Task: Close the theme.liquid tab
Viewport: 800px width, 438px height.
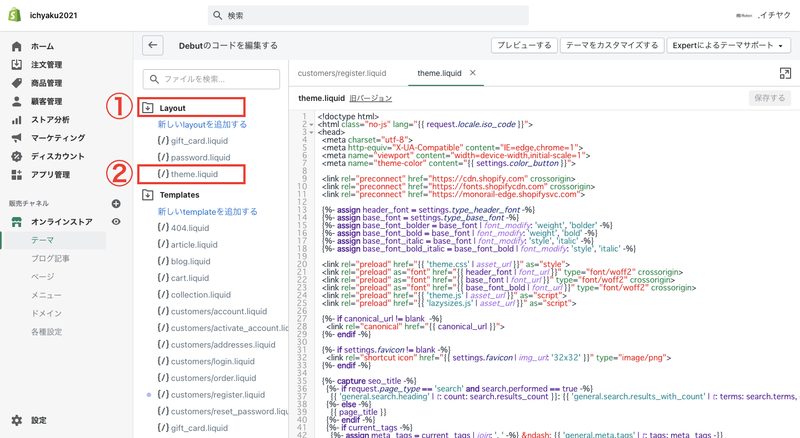Action: click(473, 73)
